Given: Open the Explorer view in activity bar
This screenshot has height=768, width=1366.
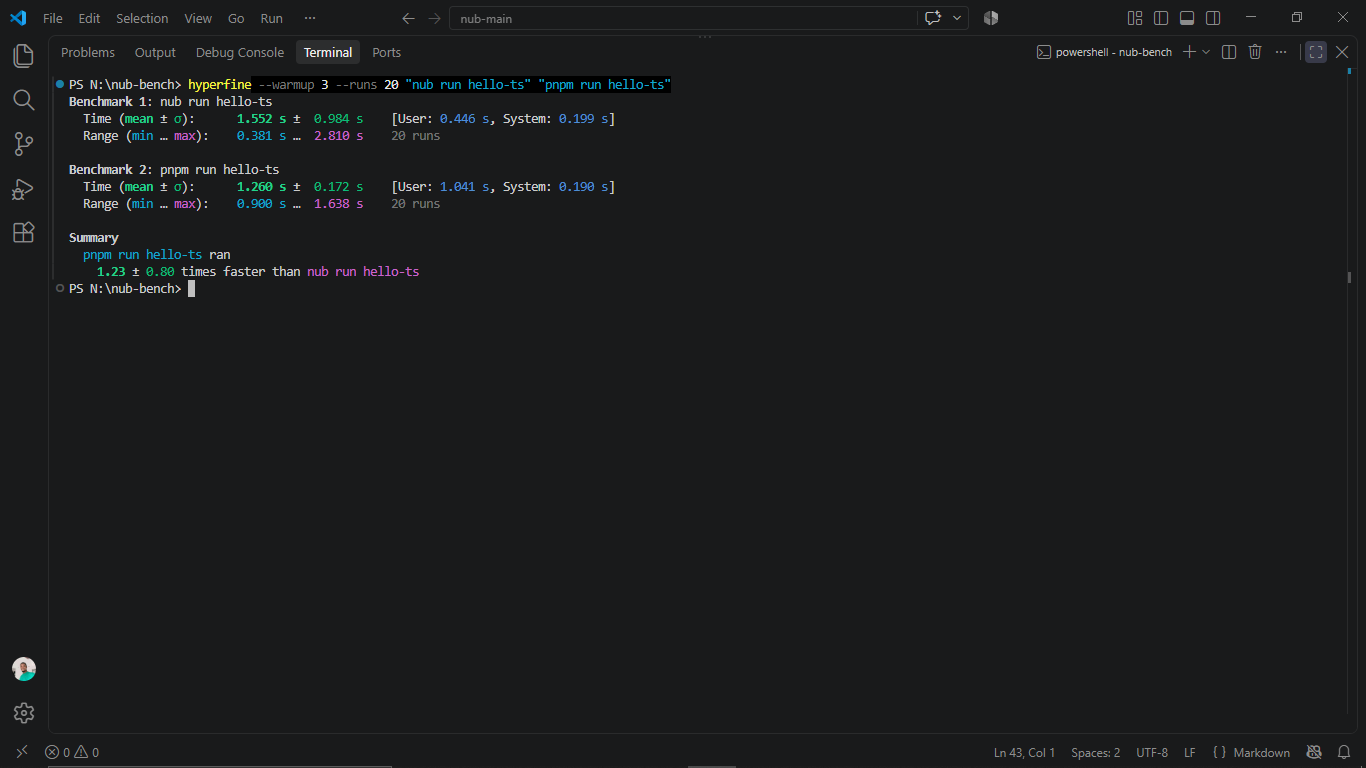Looking at the screenshot, I should pyautogui.click(x=24, y=56).
